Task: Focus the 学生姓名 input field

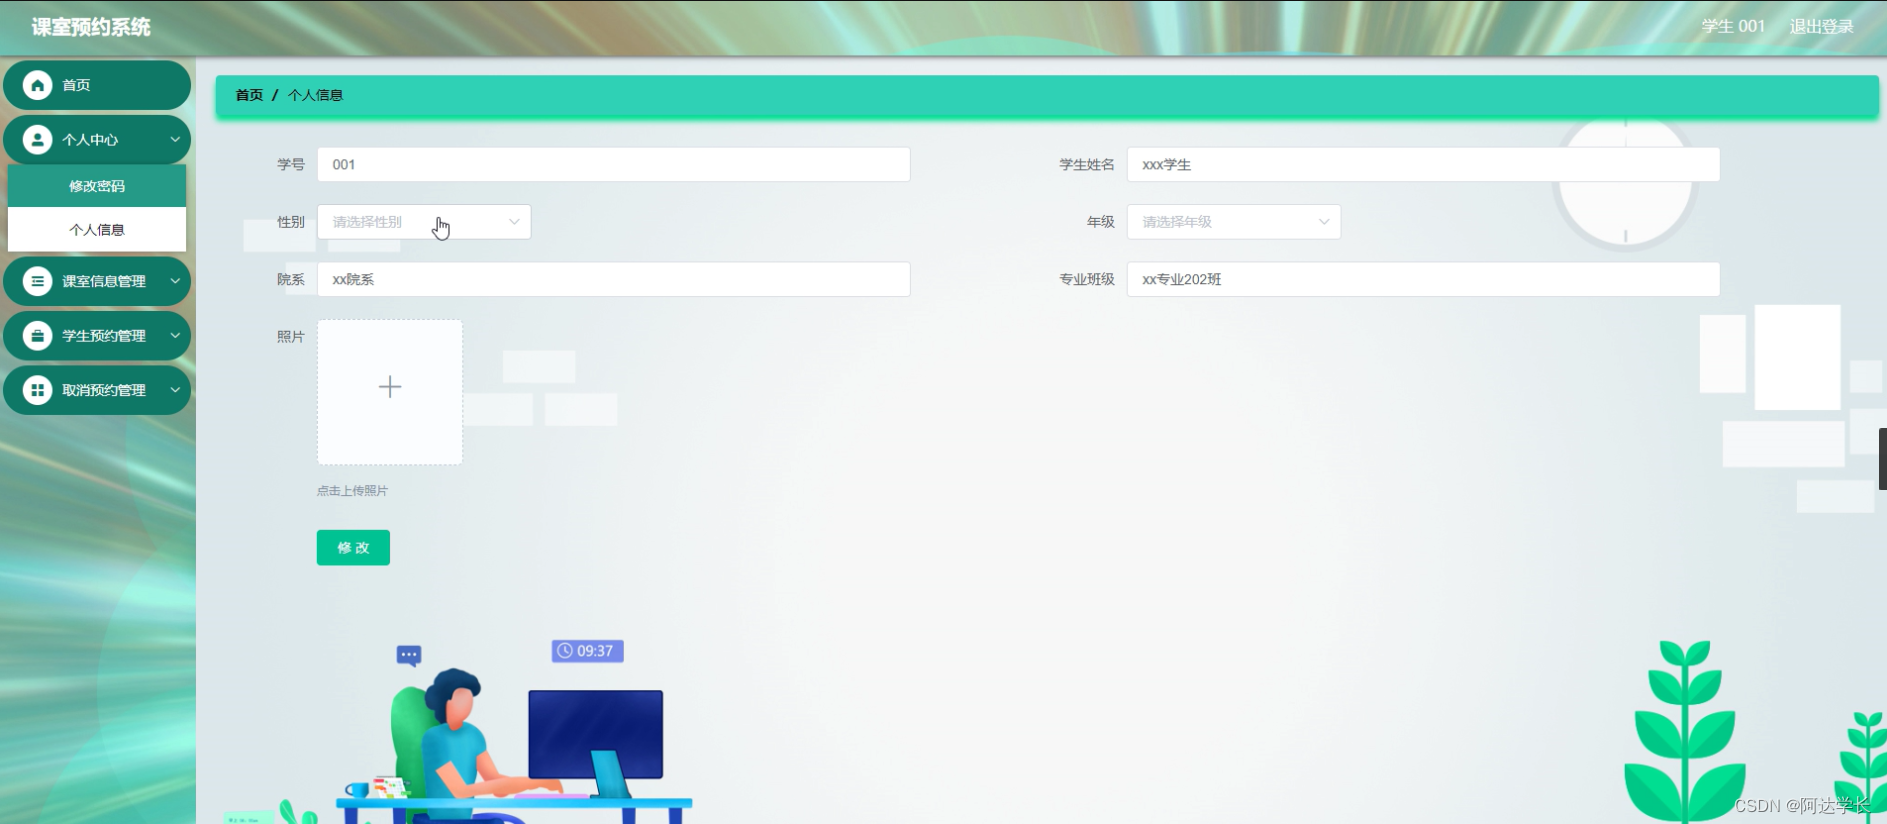Action: pos(1423,164)
